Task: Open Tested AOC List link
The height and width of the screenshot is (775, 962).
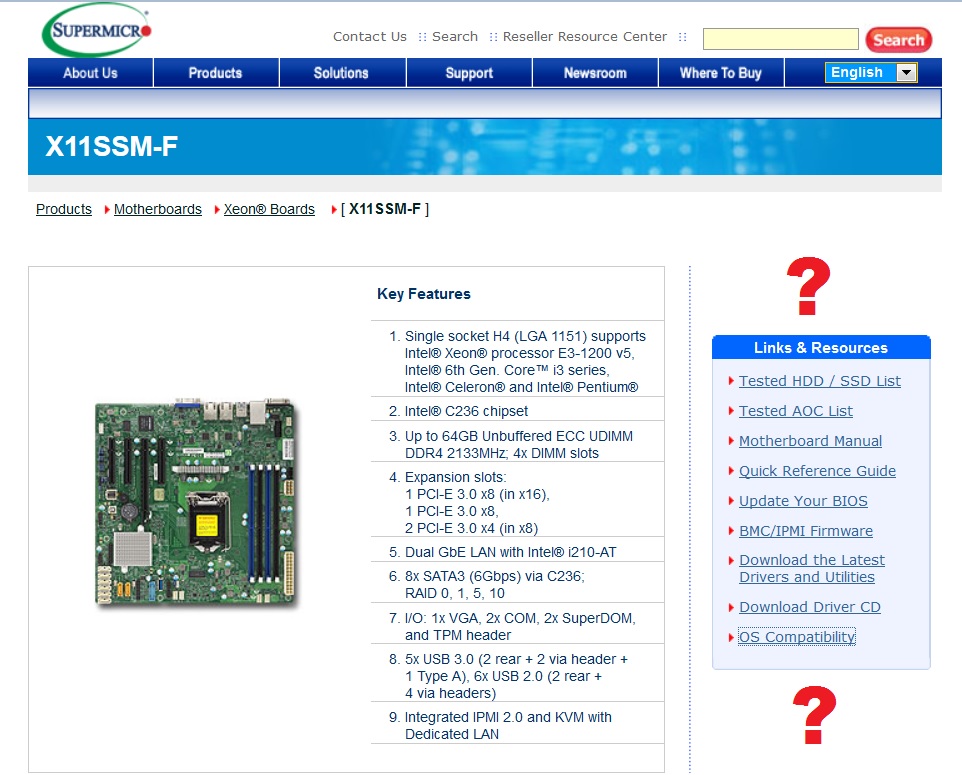Action: pos(796,411)
